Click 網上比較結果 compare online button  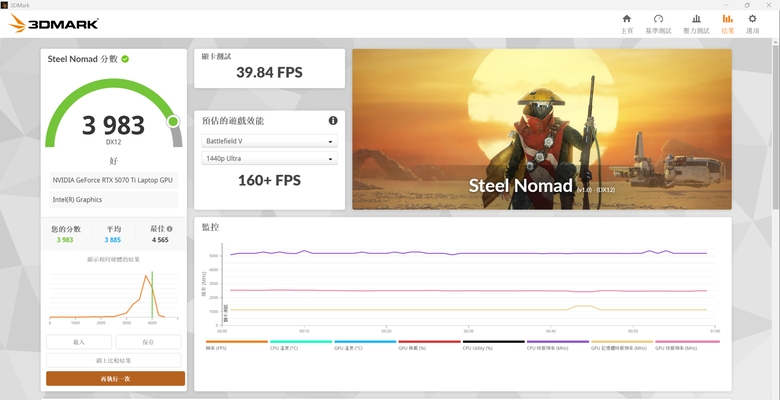pyautogui.click(x=113, y=360)
